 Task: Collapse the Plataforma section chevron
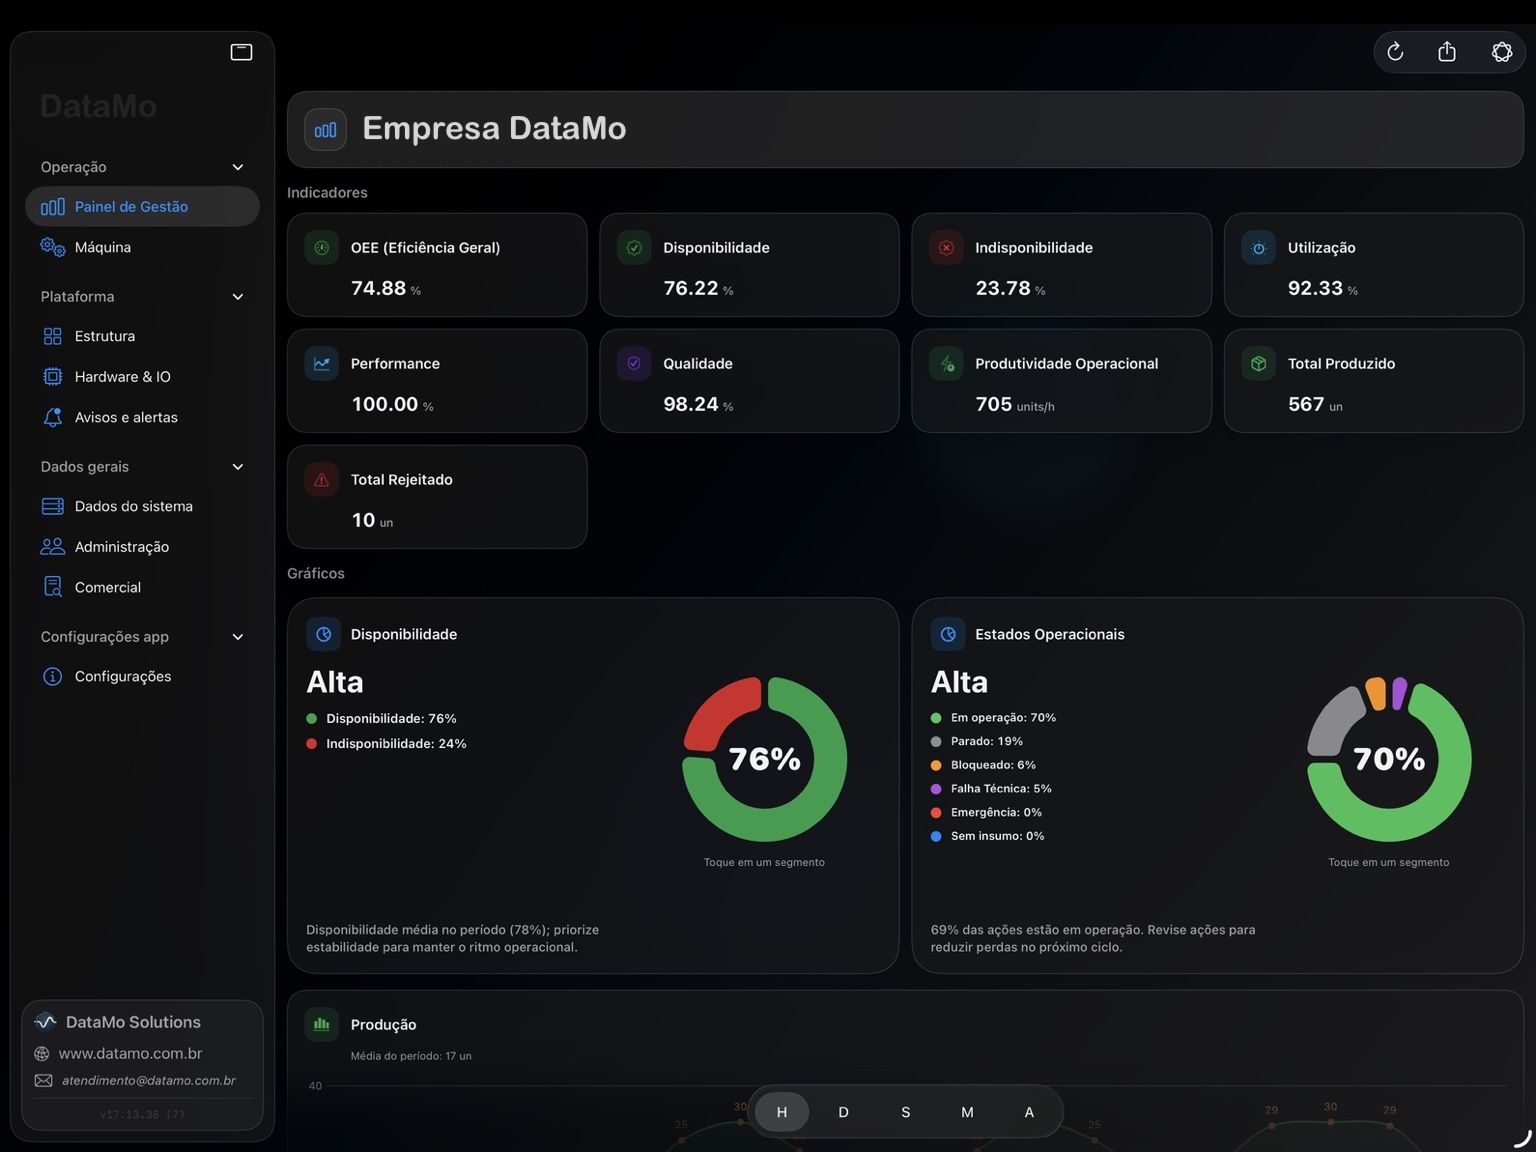(238, 297)
